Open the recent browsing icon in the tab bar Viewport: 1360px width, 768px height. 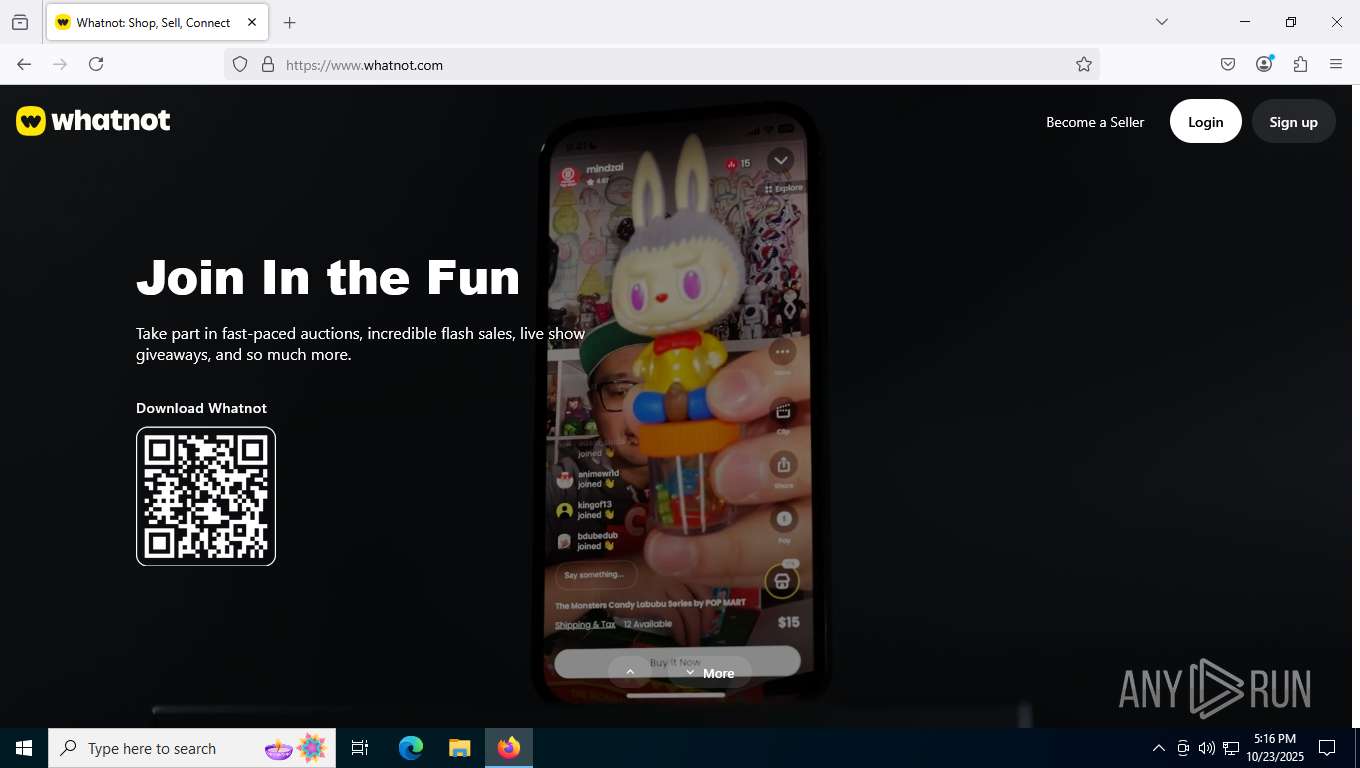click(20, 22)
